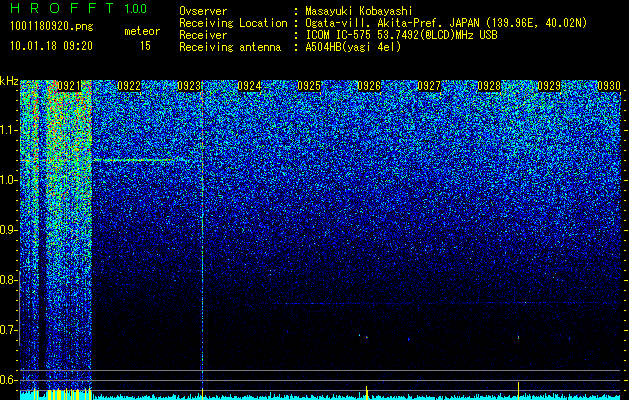The image size is (629, 400).
Task: Click the A504HB(yagi 4el) antenna text
Action: click(x=353, y=47)
